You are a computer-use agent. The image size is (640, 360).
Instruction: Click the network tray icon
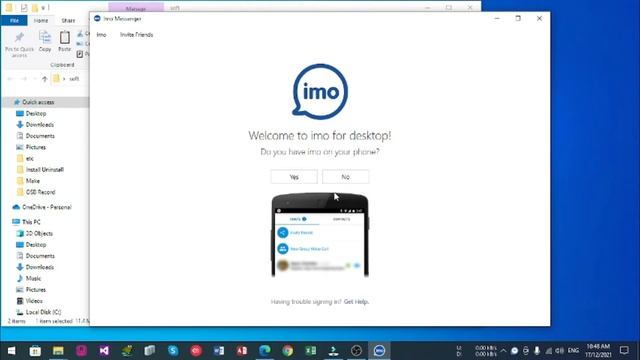coord(549,351)
